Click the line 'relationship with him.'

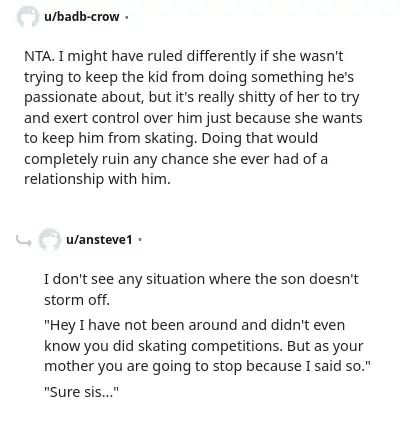[x=97, y=179]
